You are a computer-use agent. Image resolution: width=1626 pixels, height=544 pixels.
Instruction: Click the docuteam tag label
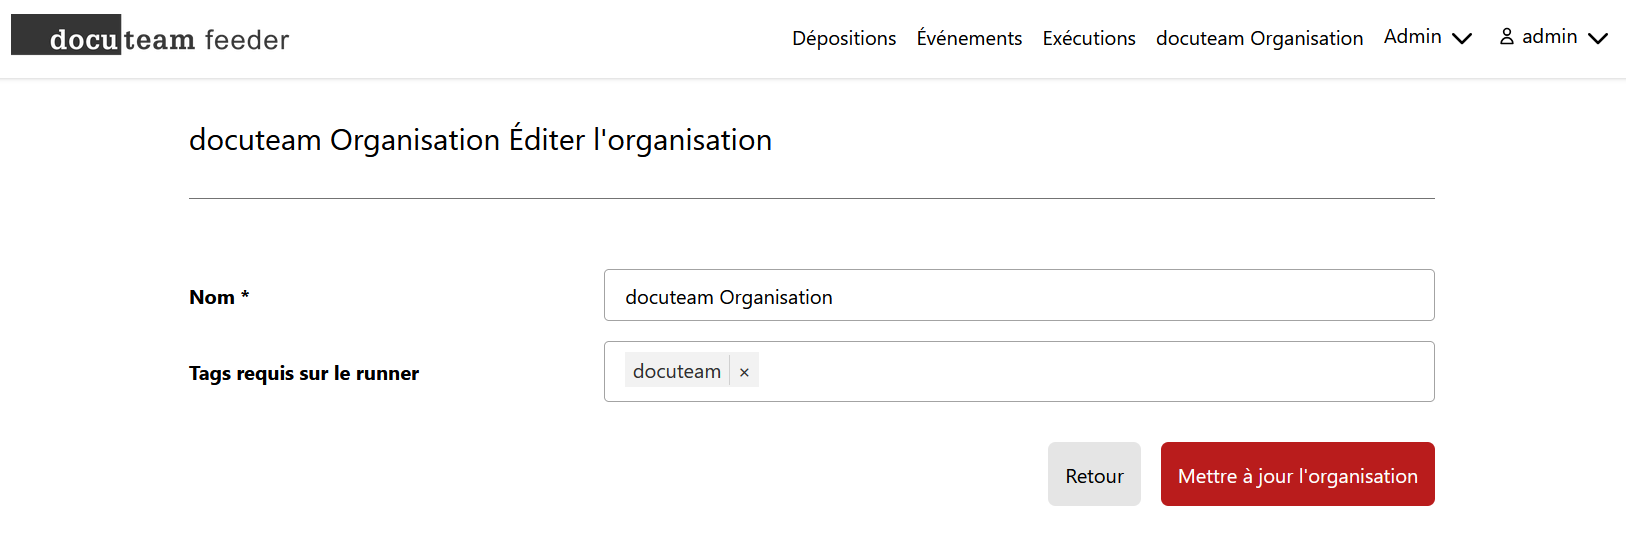coord(677,371)
